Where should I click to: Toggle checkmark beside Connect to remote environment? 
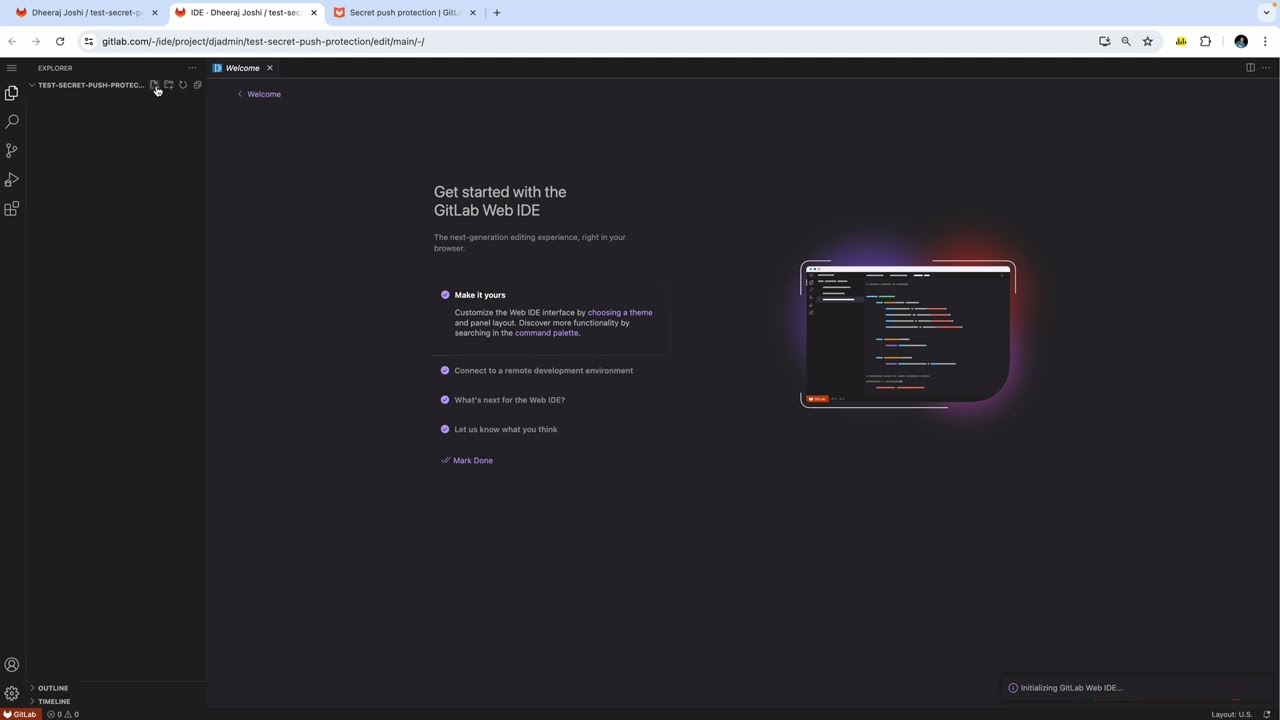pyautogui.click(x=445, y=371)
